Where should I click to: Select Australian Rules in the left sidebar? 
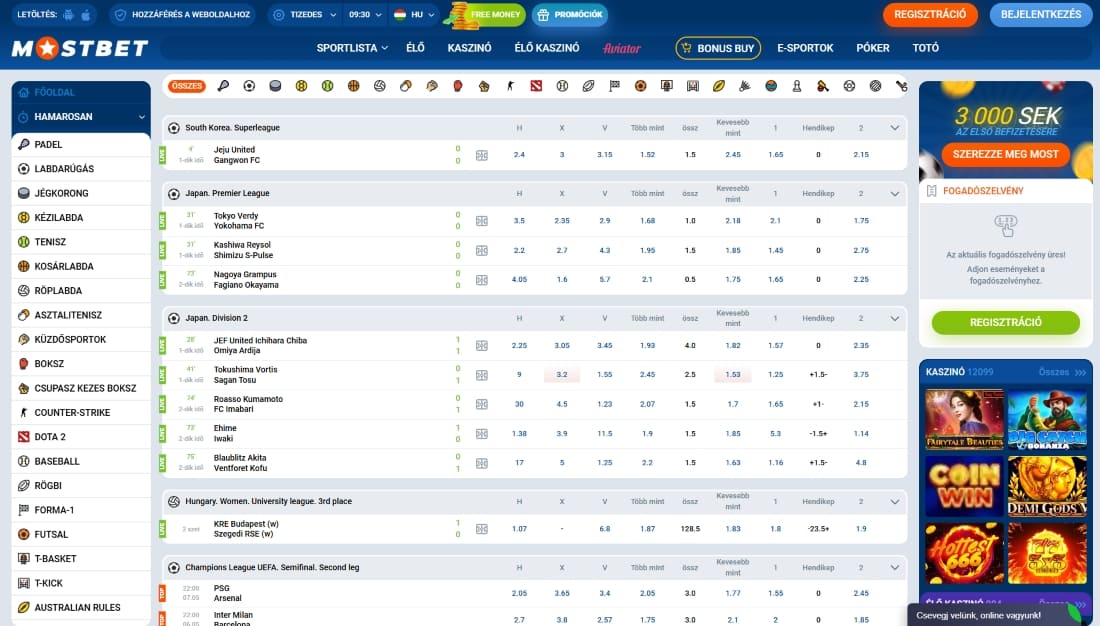click(81, 607)
